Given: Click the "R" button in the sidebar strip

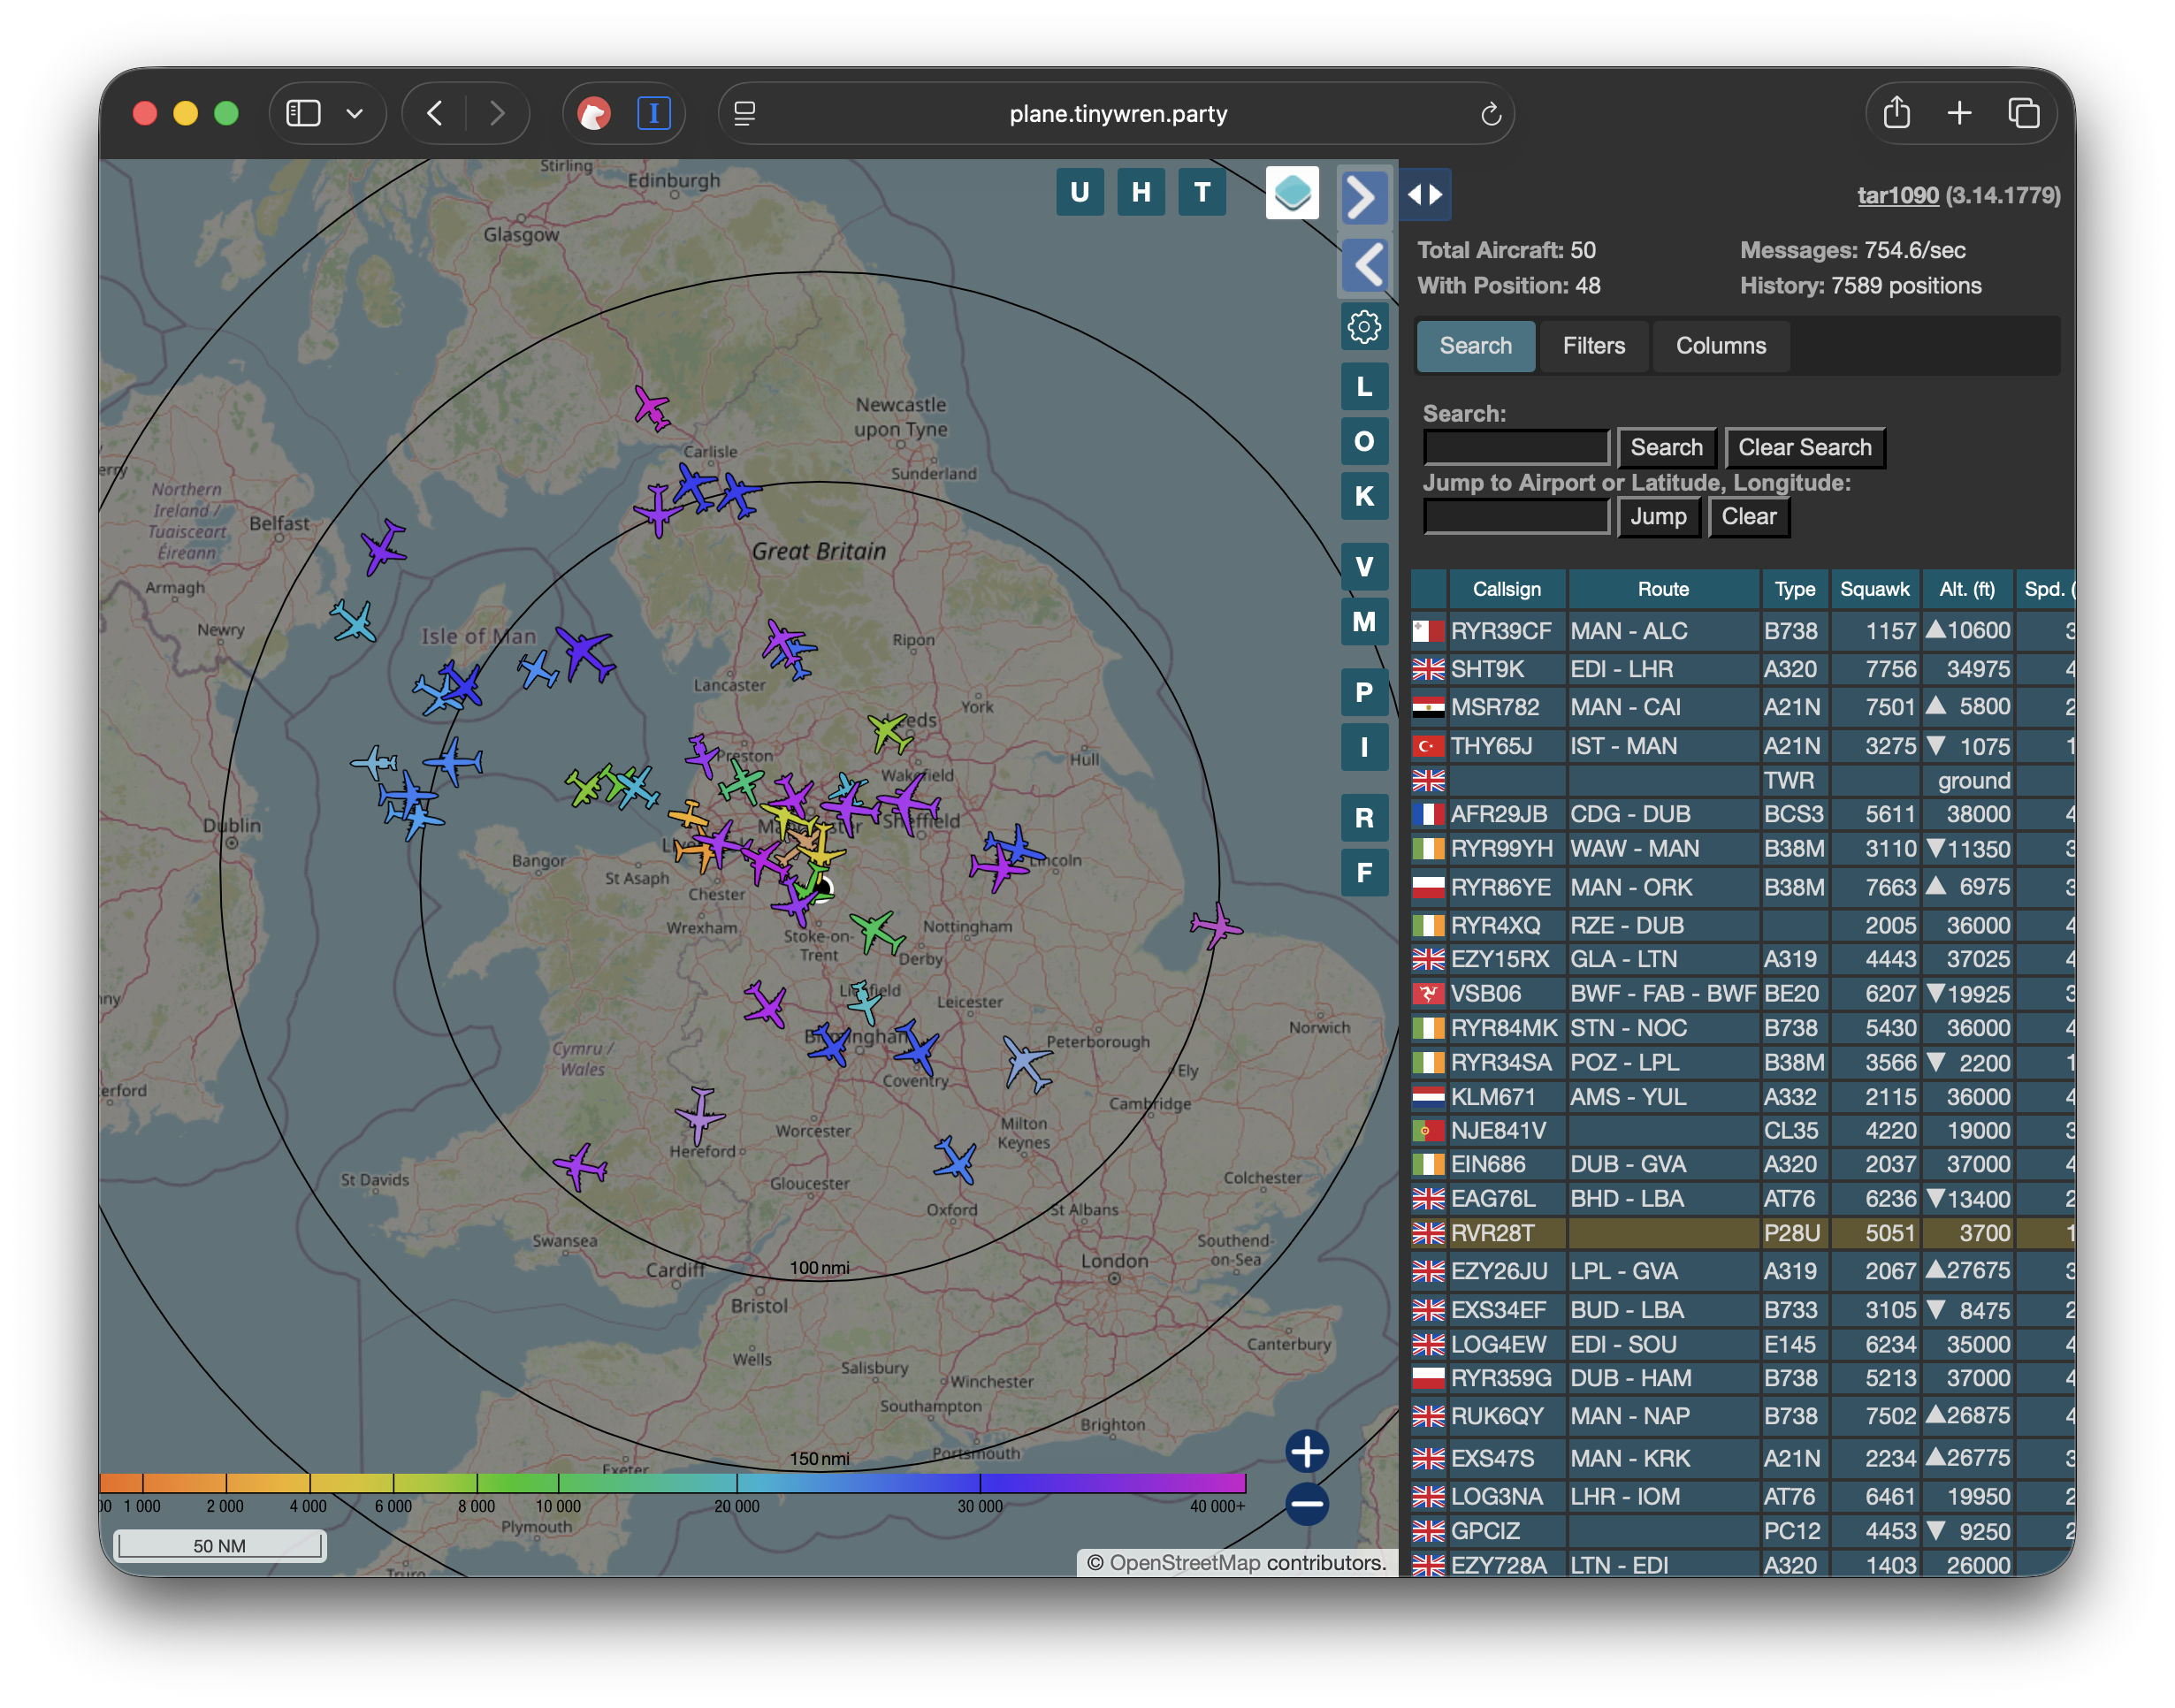Looking at the screenshot, I should click(x=1364, y=818).
